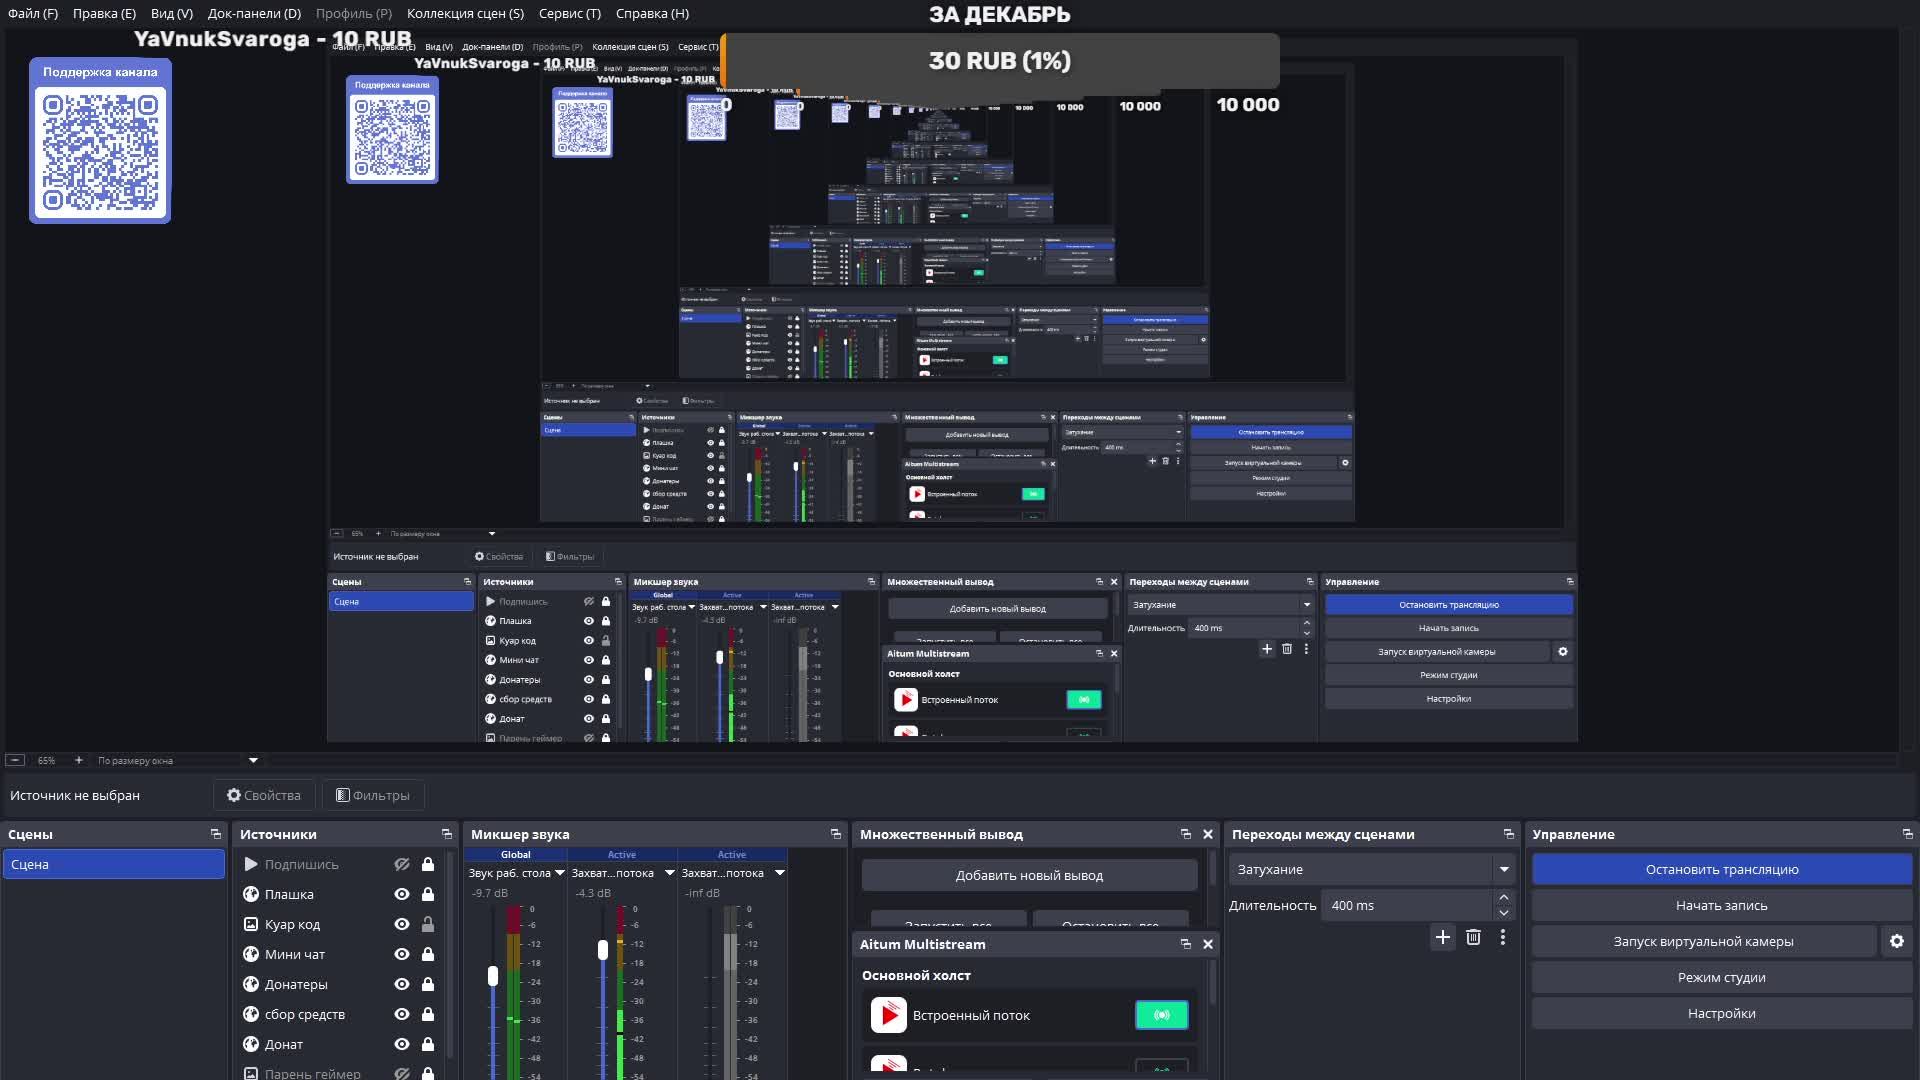Open the Коллекция сцен menu
Image resolution: width=1920 pixels, height=1080 pixels.
[x=465, y=13]
